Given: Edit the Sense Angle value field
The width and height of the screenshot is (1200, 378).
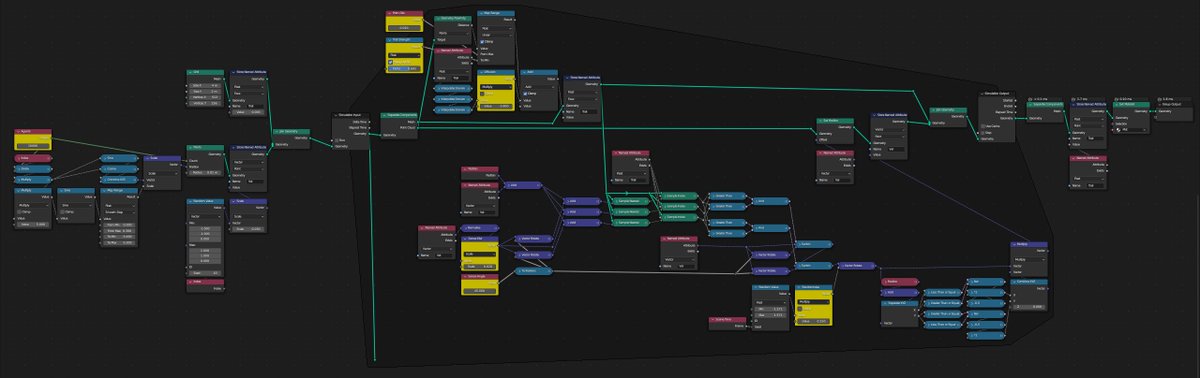Looking at the screenshot, I should 479,290.
